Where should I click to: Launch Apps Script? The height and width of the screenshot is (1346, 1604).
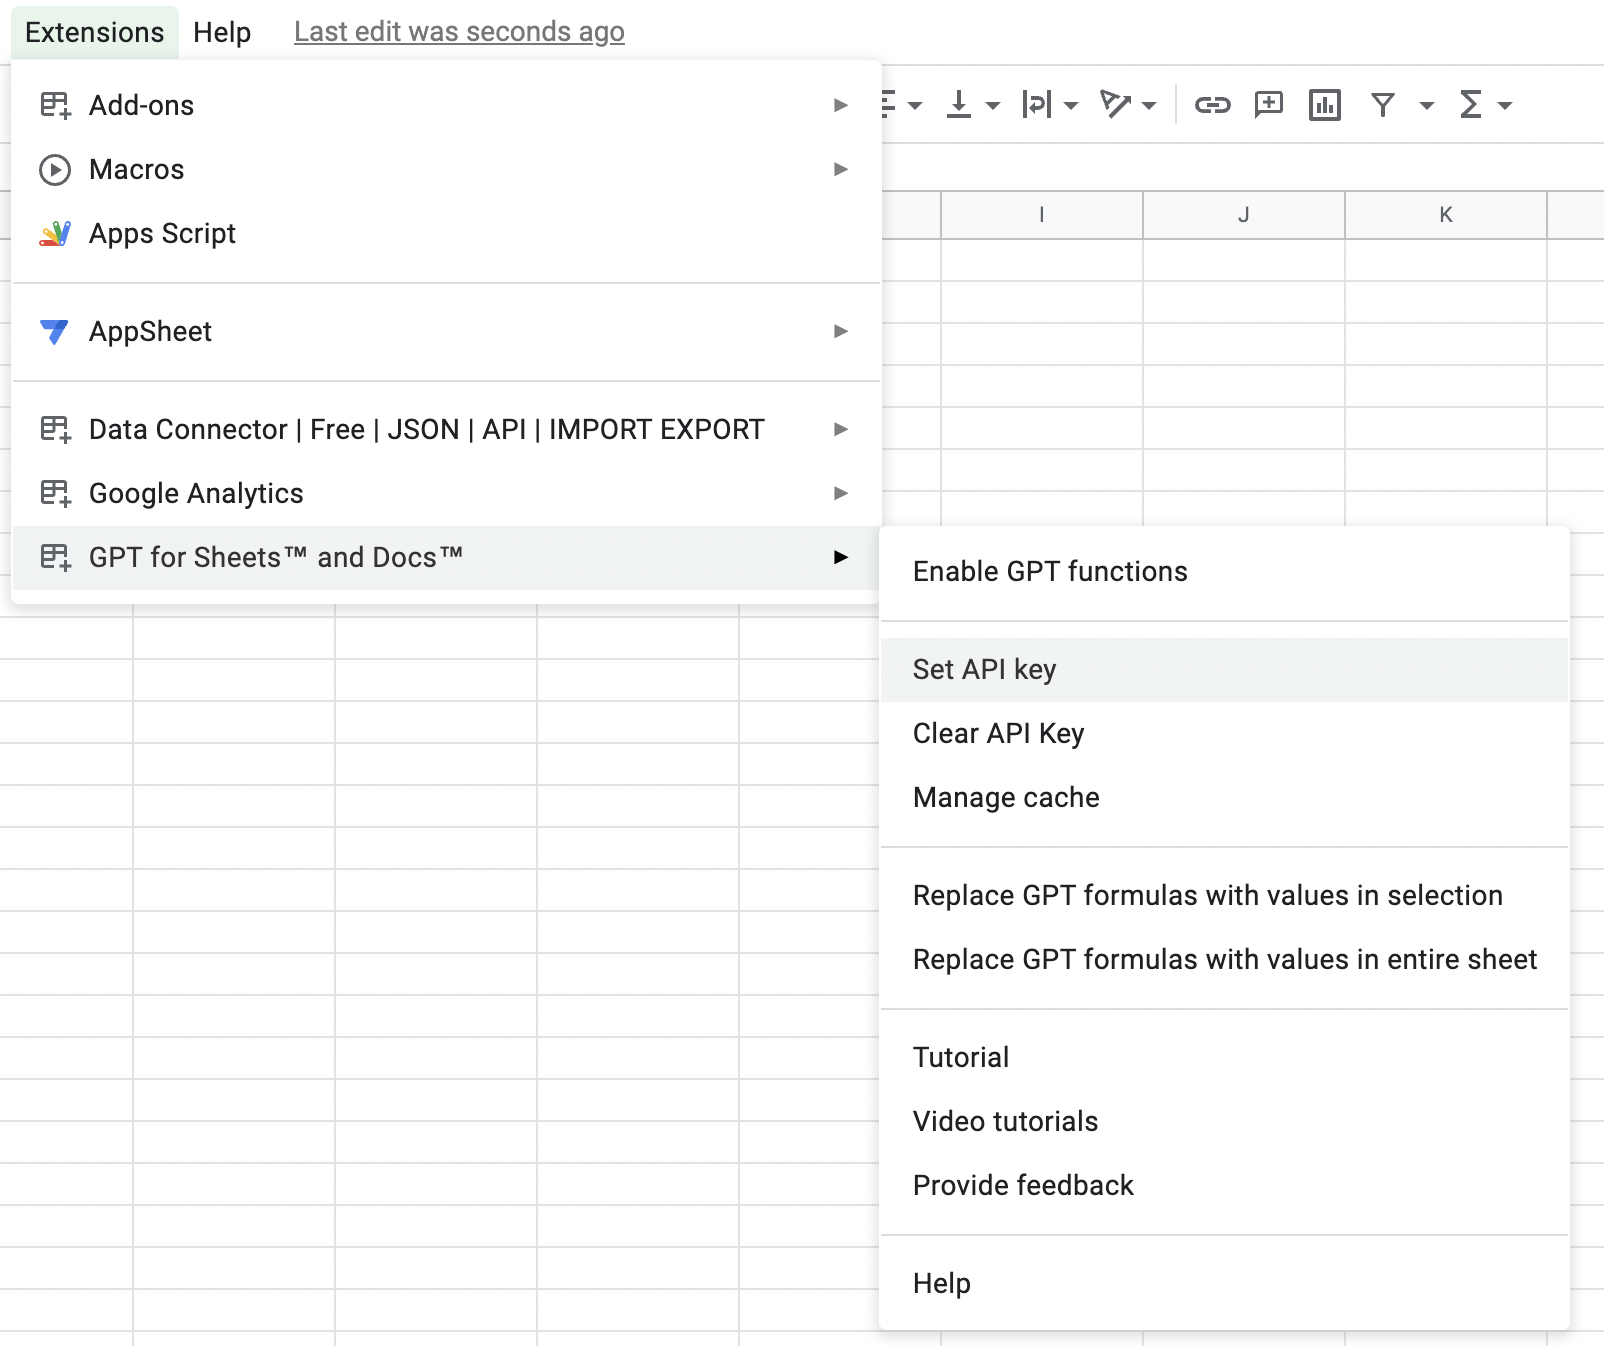[447, 233]
